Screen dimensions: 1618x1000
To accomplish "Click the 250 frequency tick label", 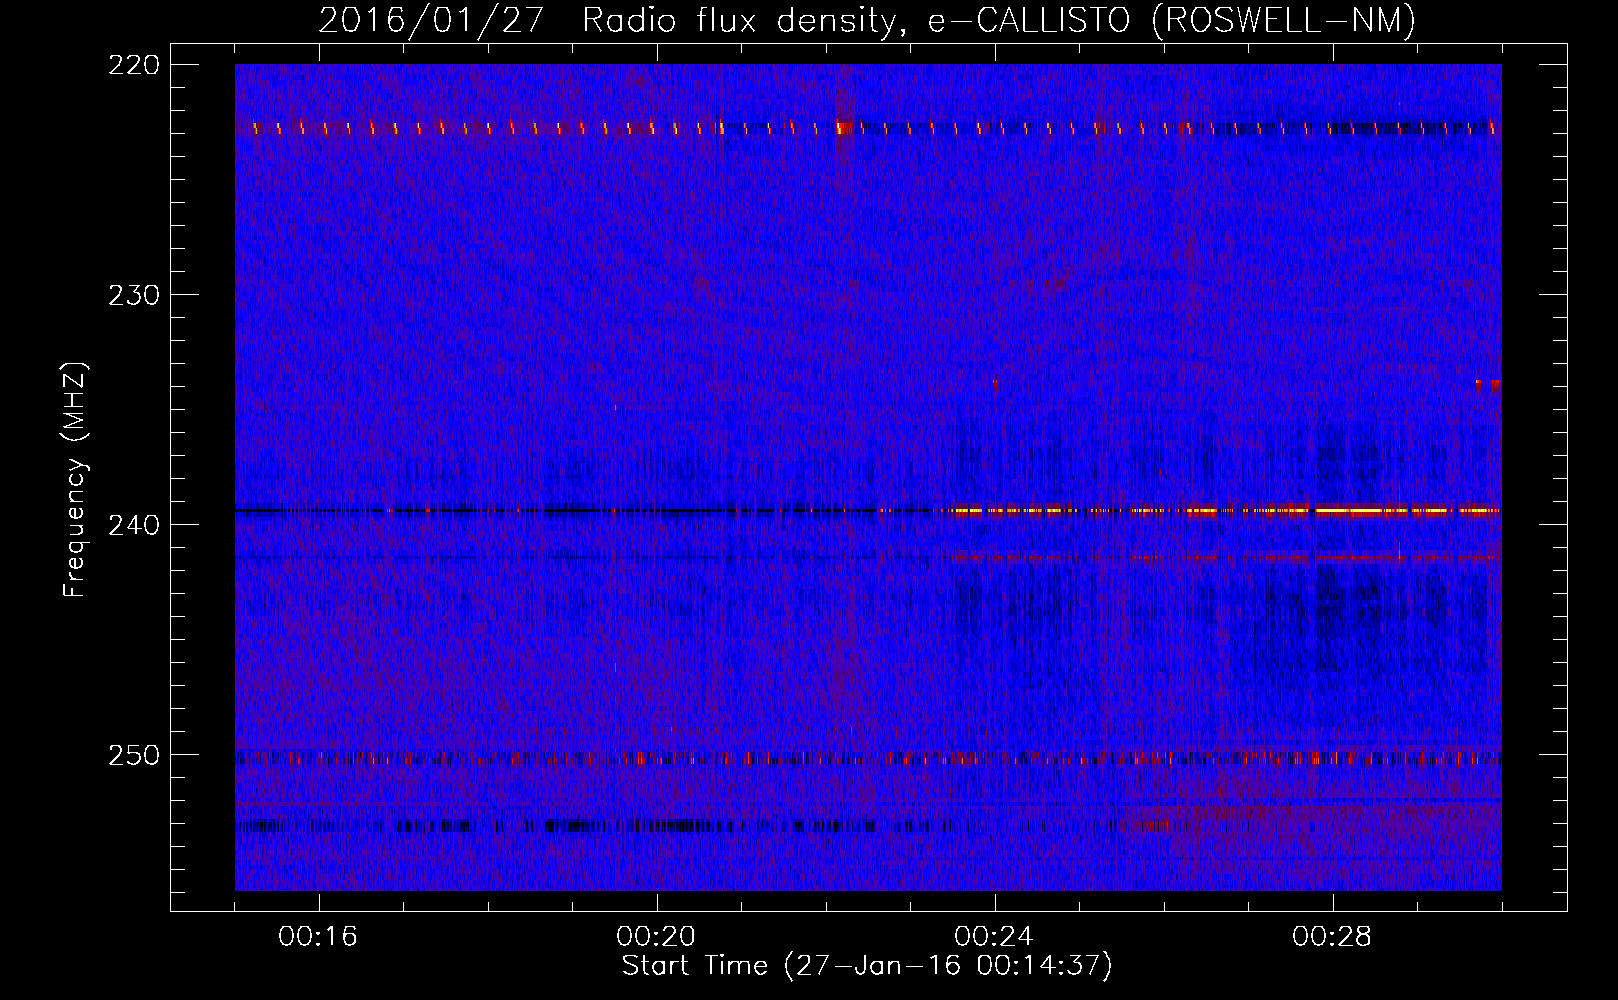I will 133,755.
